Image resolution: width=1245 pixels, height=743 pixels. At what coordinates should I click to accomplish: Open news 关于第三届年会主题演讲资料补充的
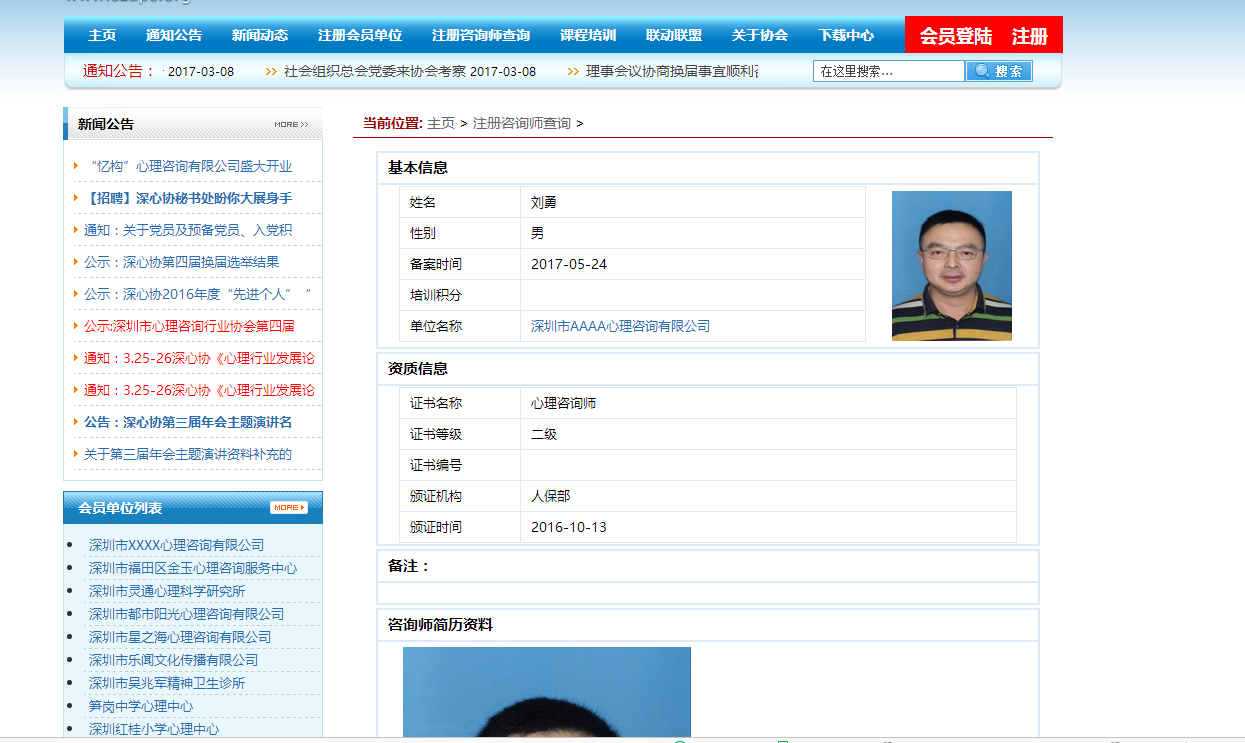tap(188, 454)
